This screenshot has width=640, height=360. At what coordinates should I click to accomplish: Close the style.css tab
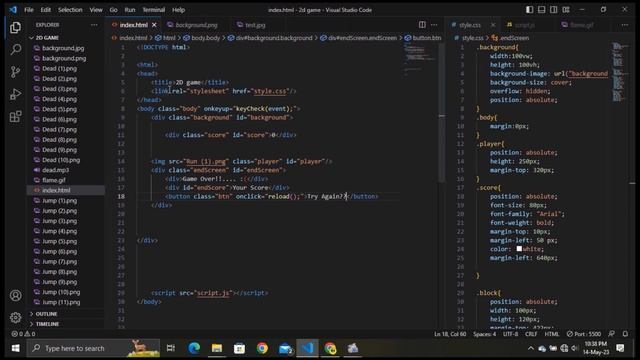click(493, 25)
